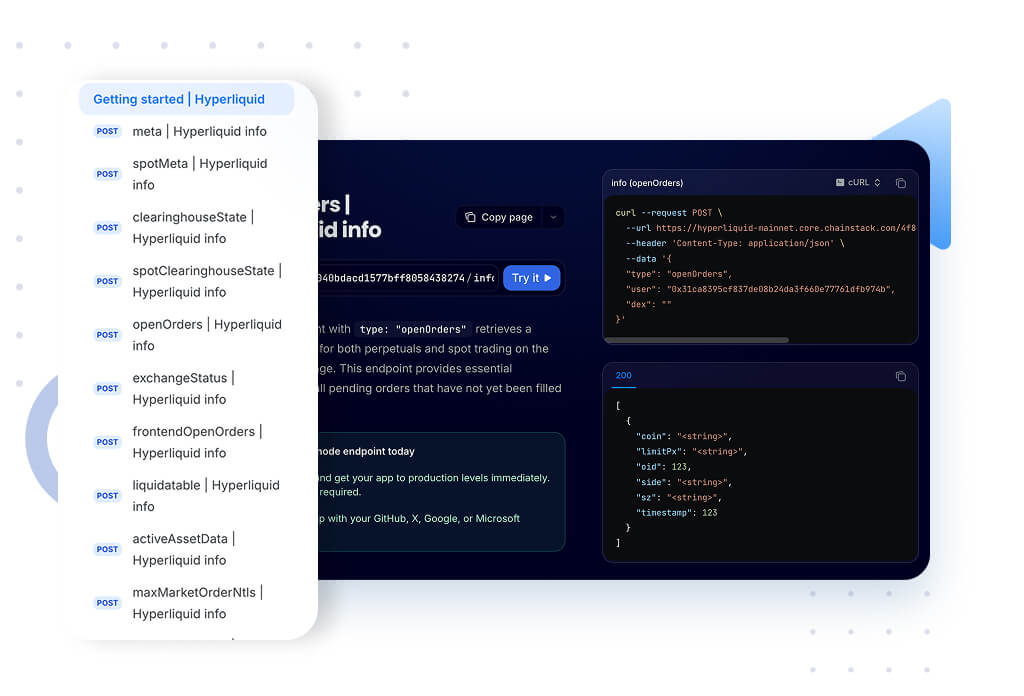The image size is (1024, 696).
Task: Open meta | Hyperliquid info endpoint
Action: pyautogui.click(x=187, y=131)
